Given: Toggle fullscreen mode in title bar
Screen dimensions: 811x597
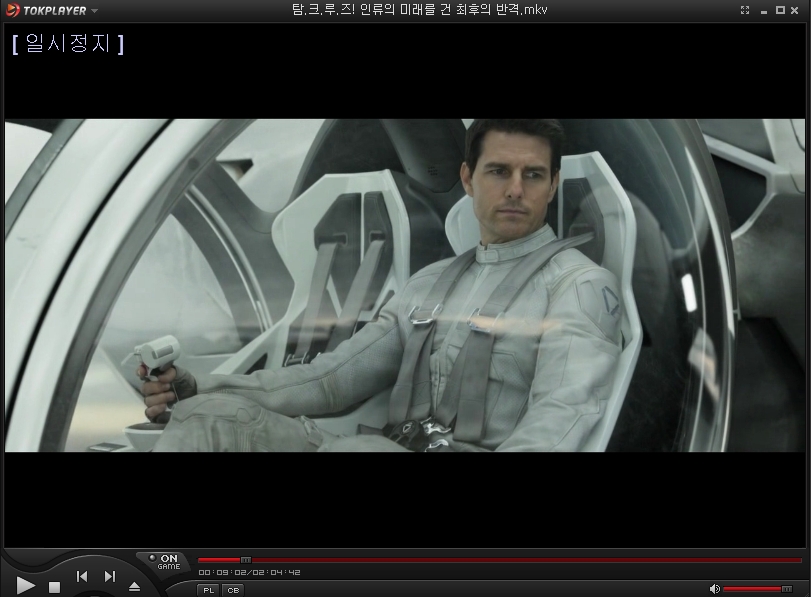Looking at the screenshot, I should pos(745,10).
